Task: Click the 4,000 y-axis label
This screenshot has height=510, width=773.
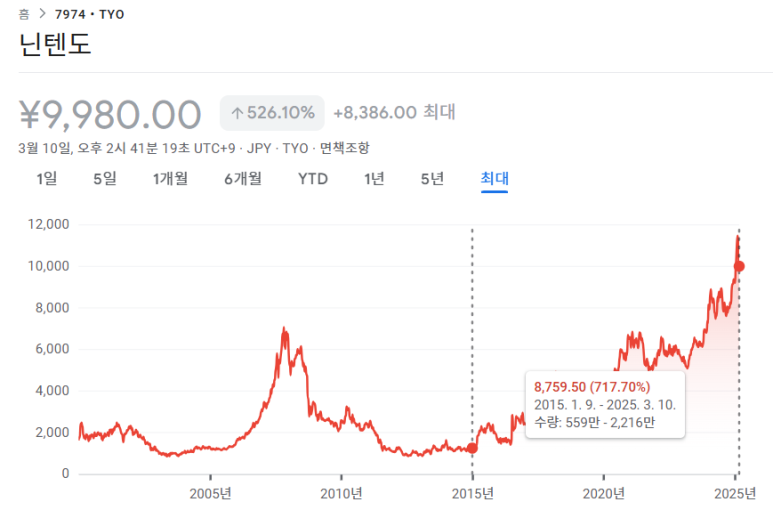Action: point(52,391)
